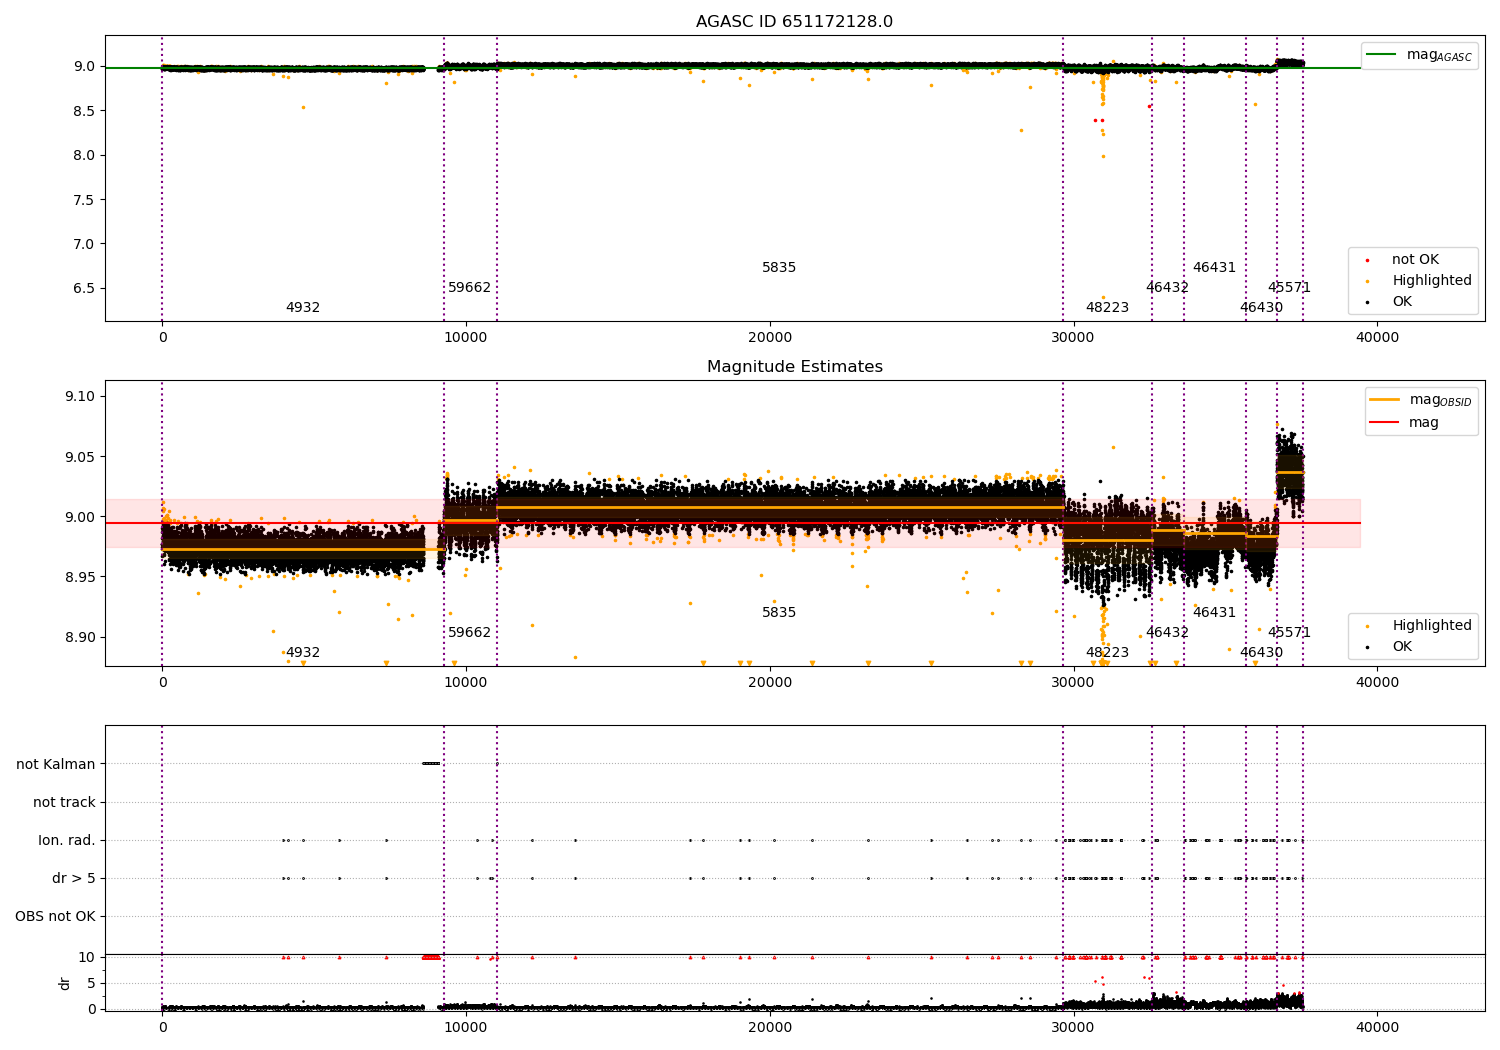Click the 6.5 y-axis tick label
The image size is (1500, 1050).
click(84, 289)
